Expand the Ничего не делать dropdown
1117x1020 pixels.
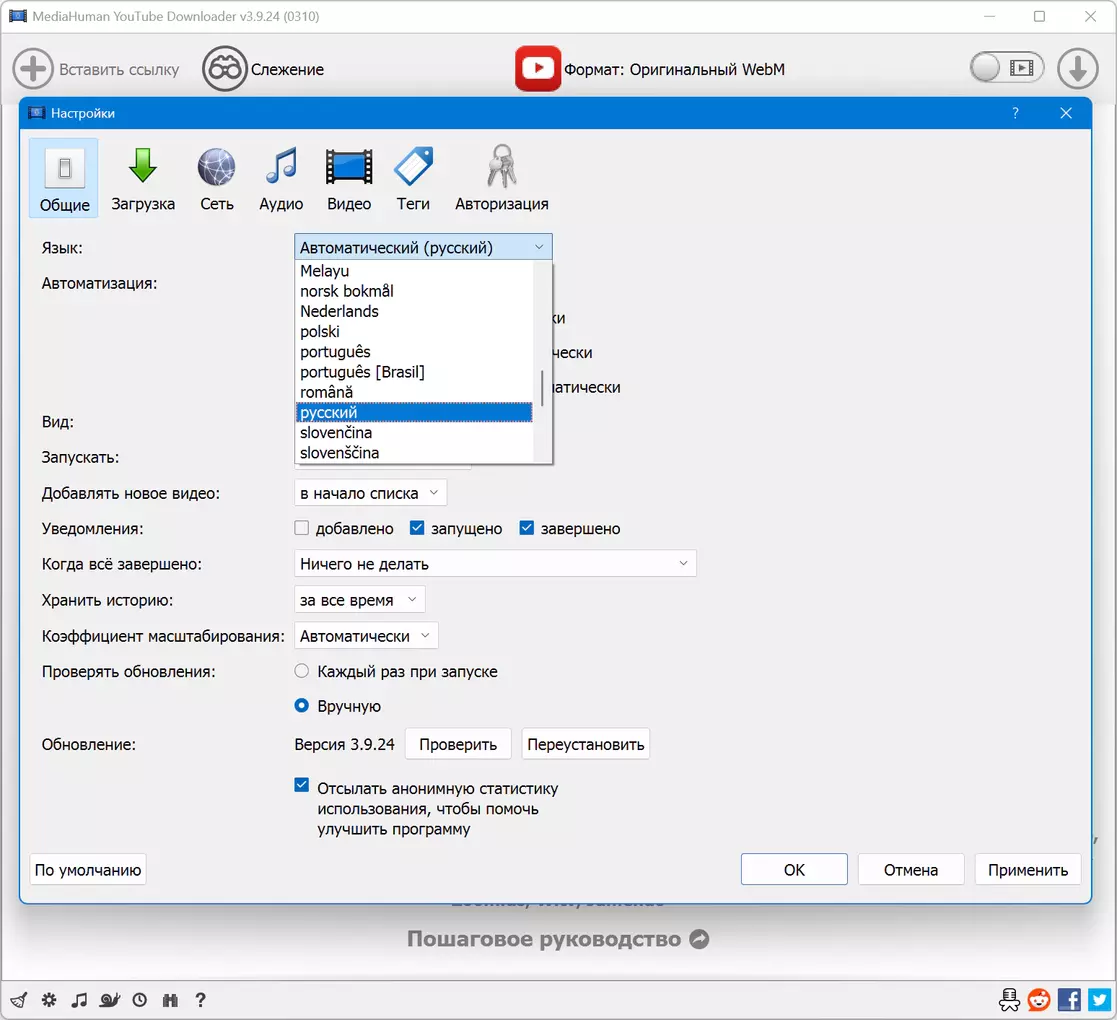pyautogui.click(x=495, y=563)
